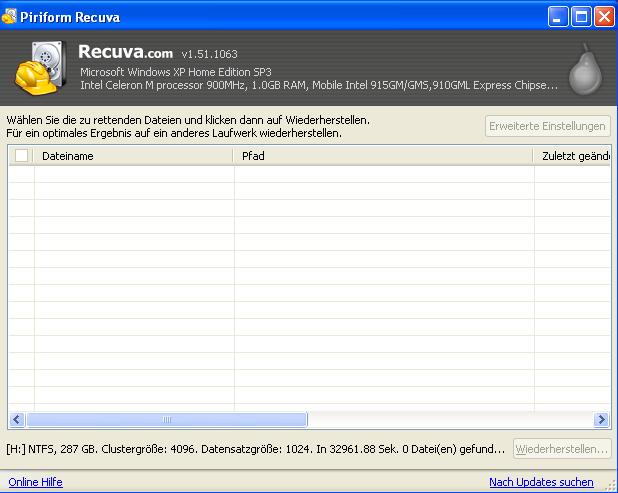Open the Online Hilfe link
Screen dimensions: 618x493
pos(35,482)
